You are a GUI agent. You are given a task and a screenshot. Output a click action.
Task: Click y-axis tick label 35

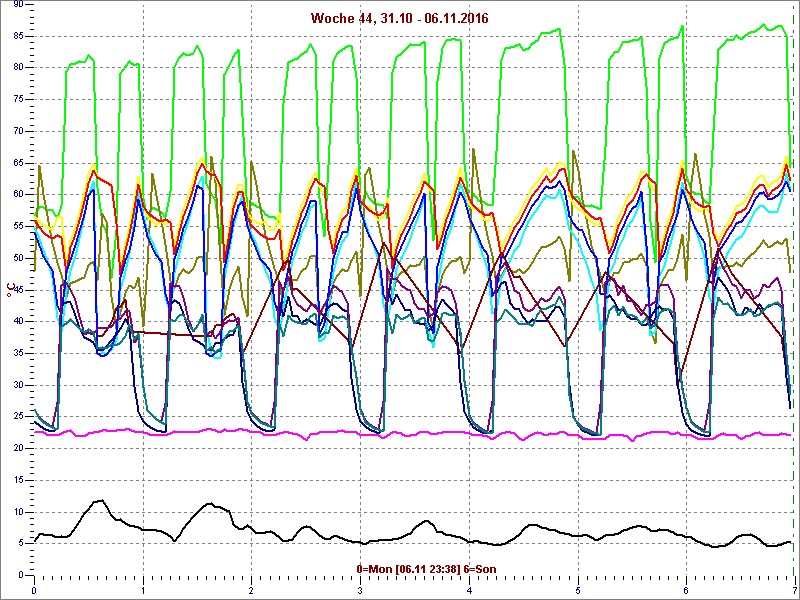pyautogui.click(x=18, y=352)
